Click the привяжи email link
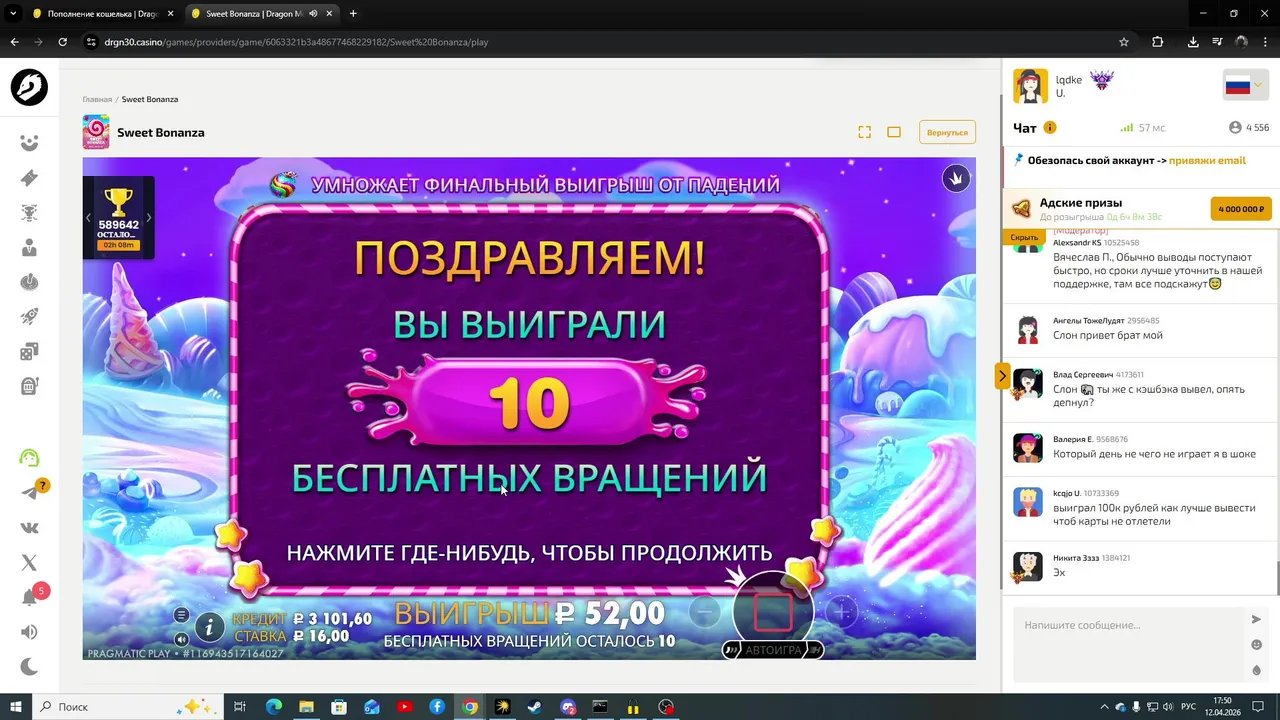 point(1207,160)
